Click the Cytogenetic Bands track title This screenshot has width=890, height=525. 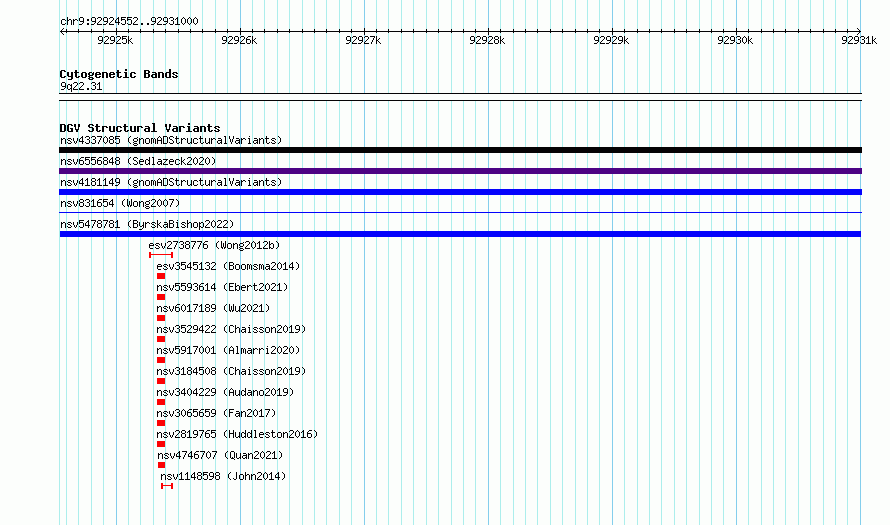[x=119, y=74]
